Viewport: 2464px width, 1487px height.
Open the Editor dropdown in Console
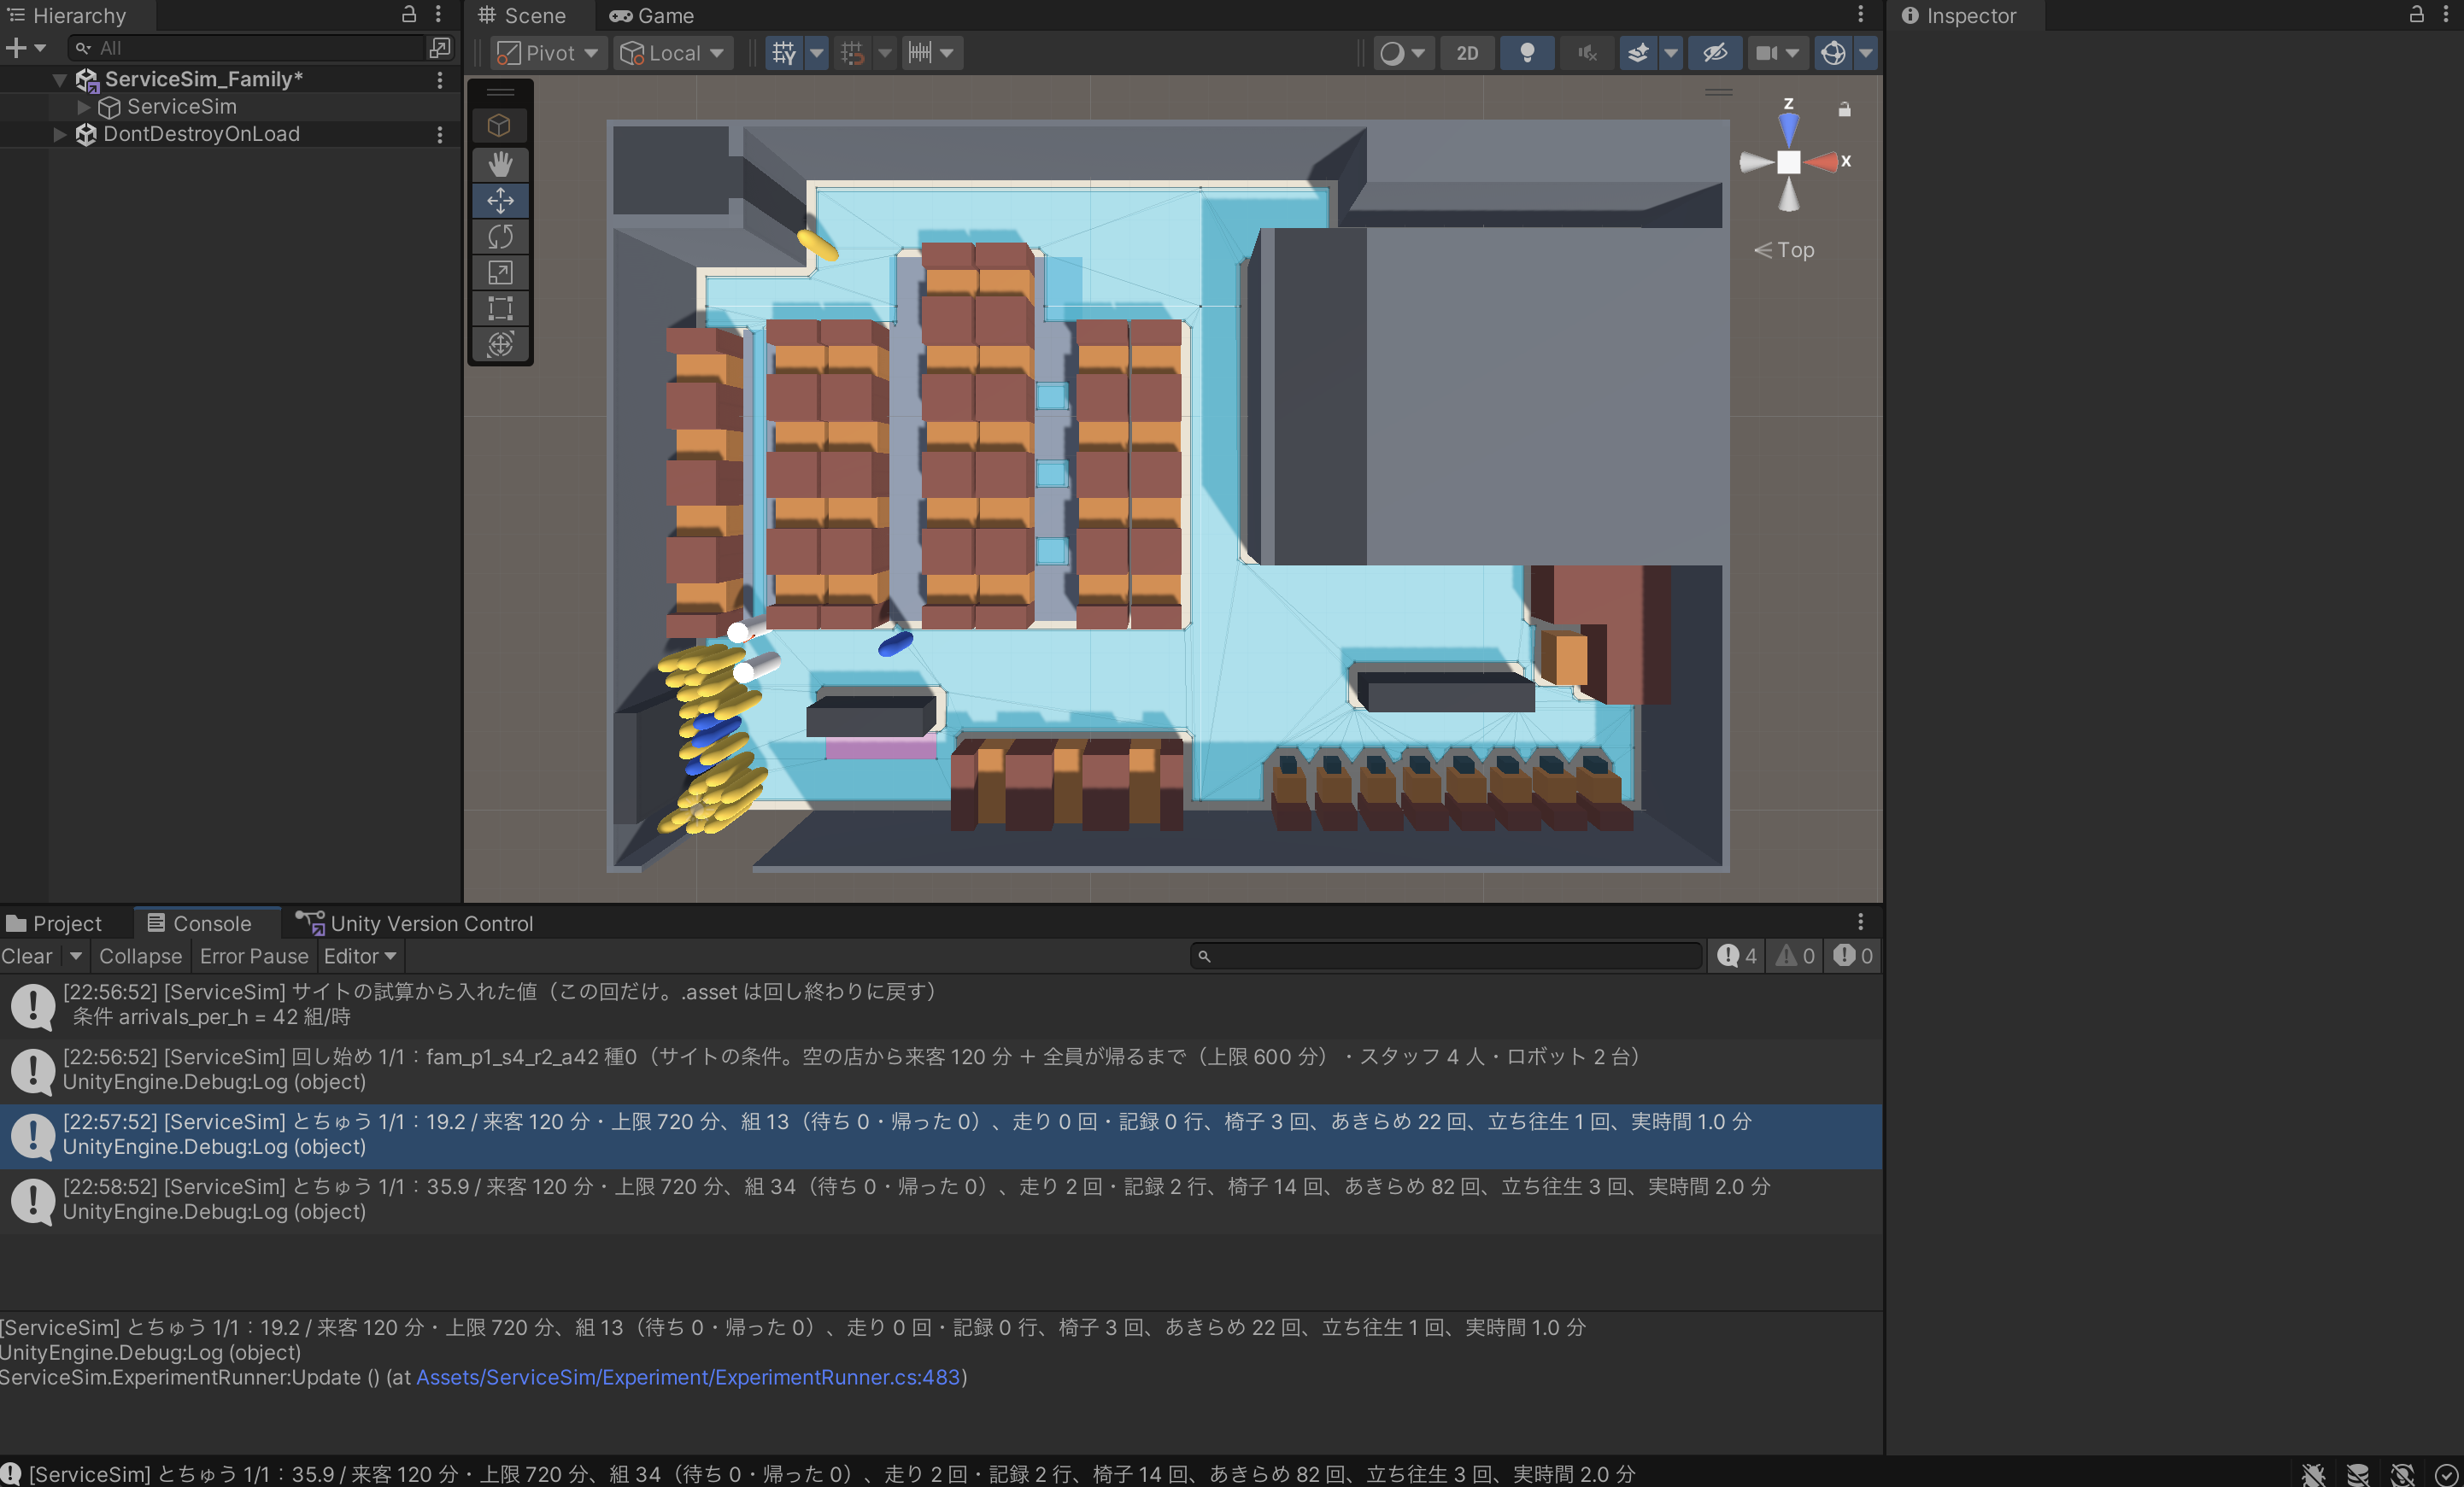[360, 956]
